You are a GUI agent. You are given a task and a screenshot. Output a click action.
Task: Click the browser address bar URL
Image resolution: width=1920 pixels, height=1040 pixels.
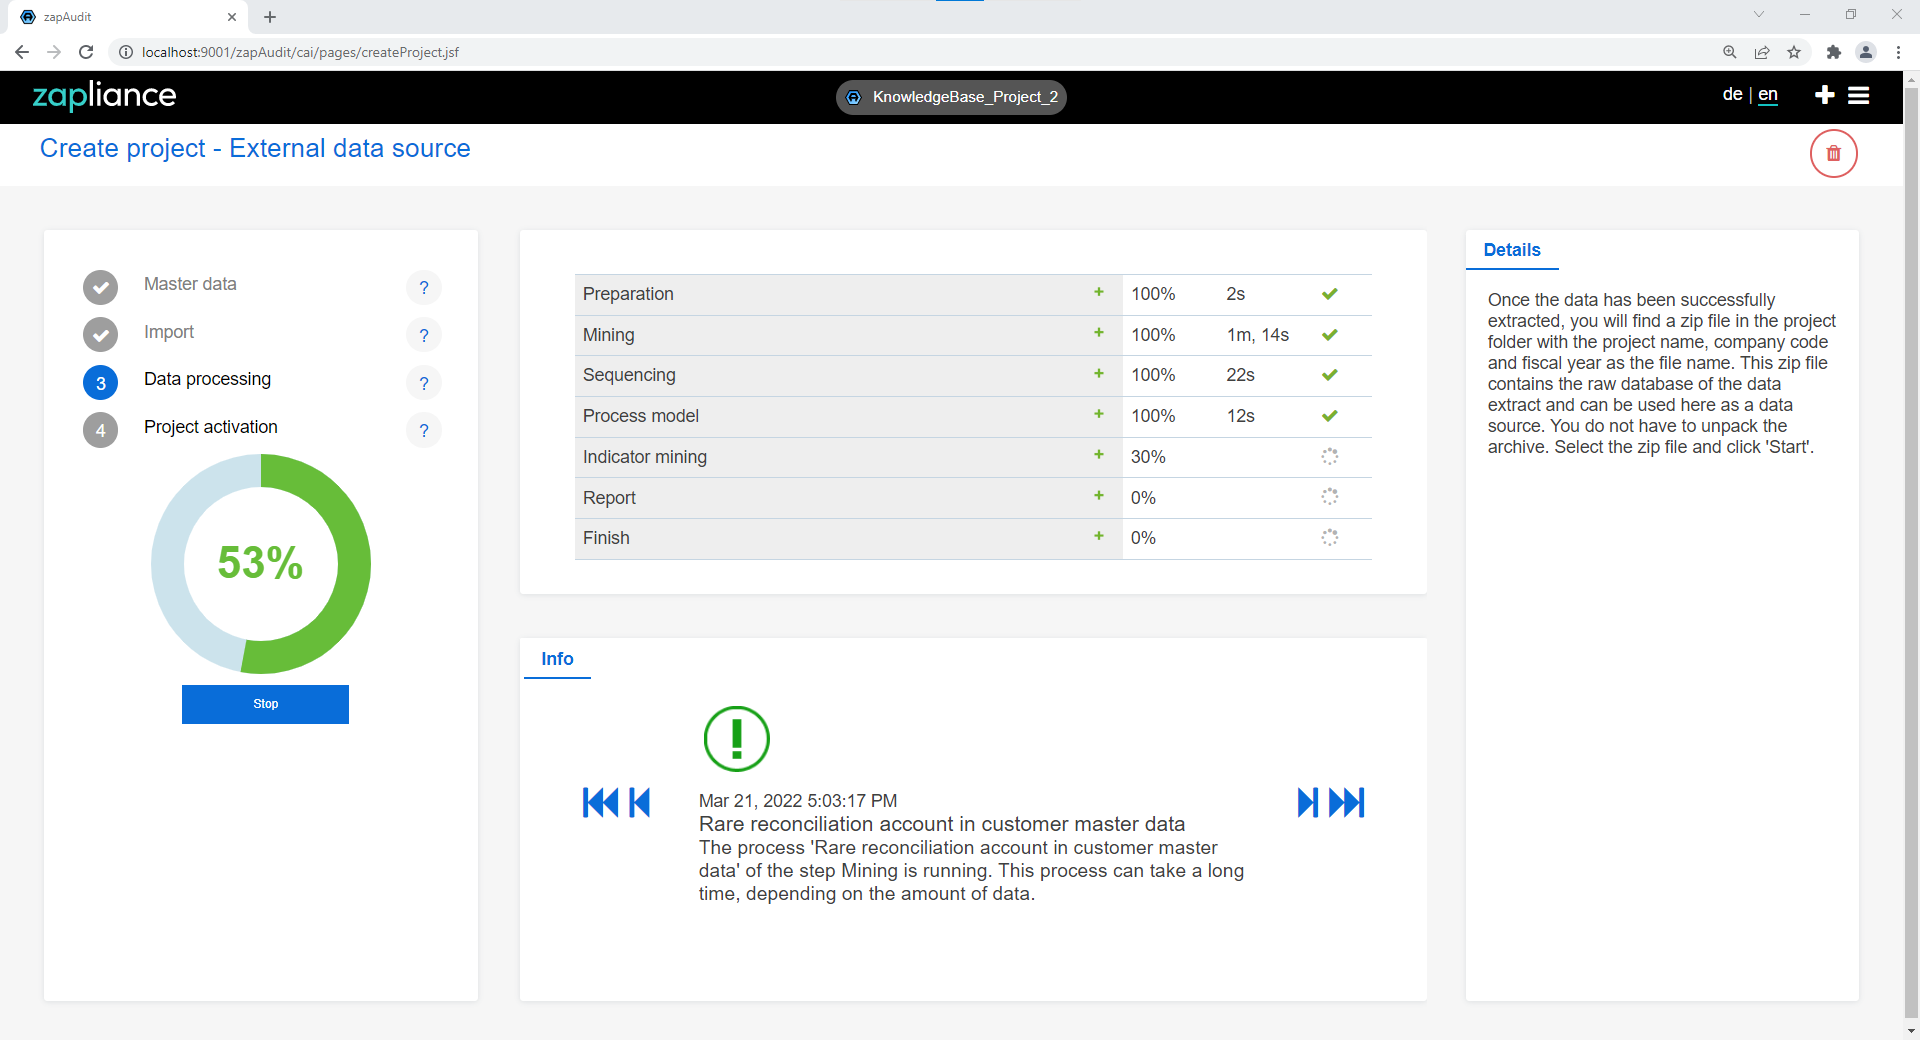point(300,52)
